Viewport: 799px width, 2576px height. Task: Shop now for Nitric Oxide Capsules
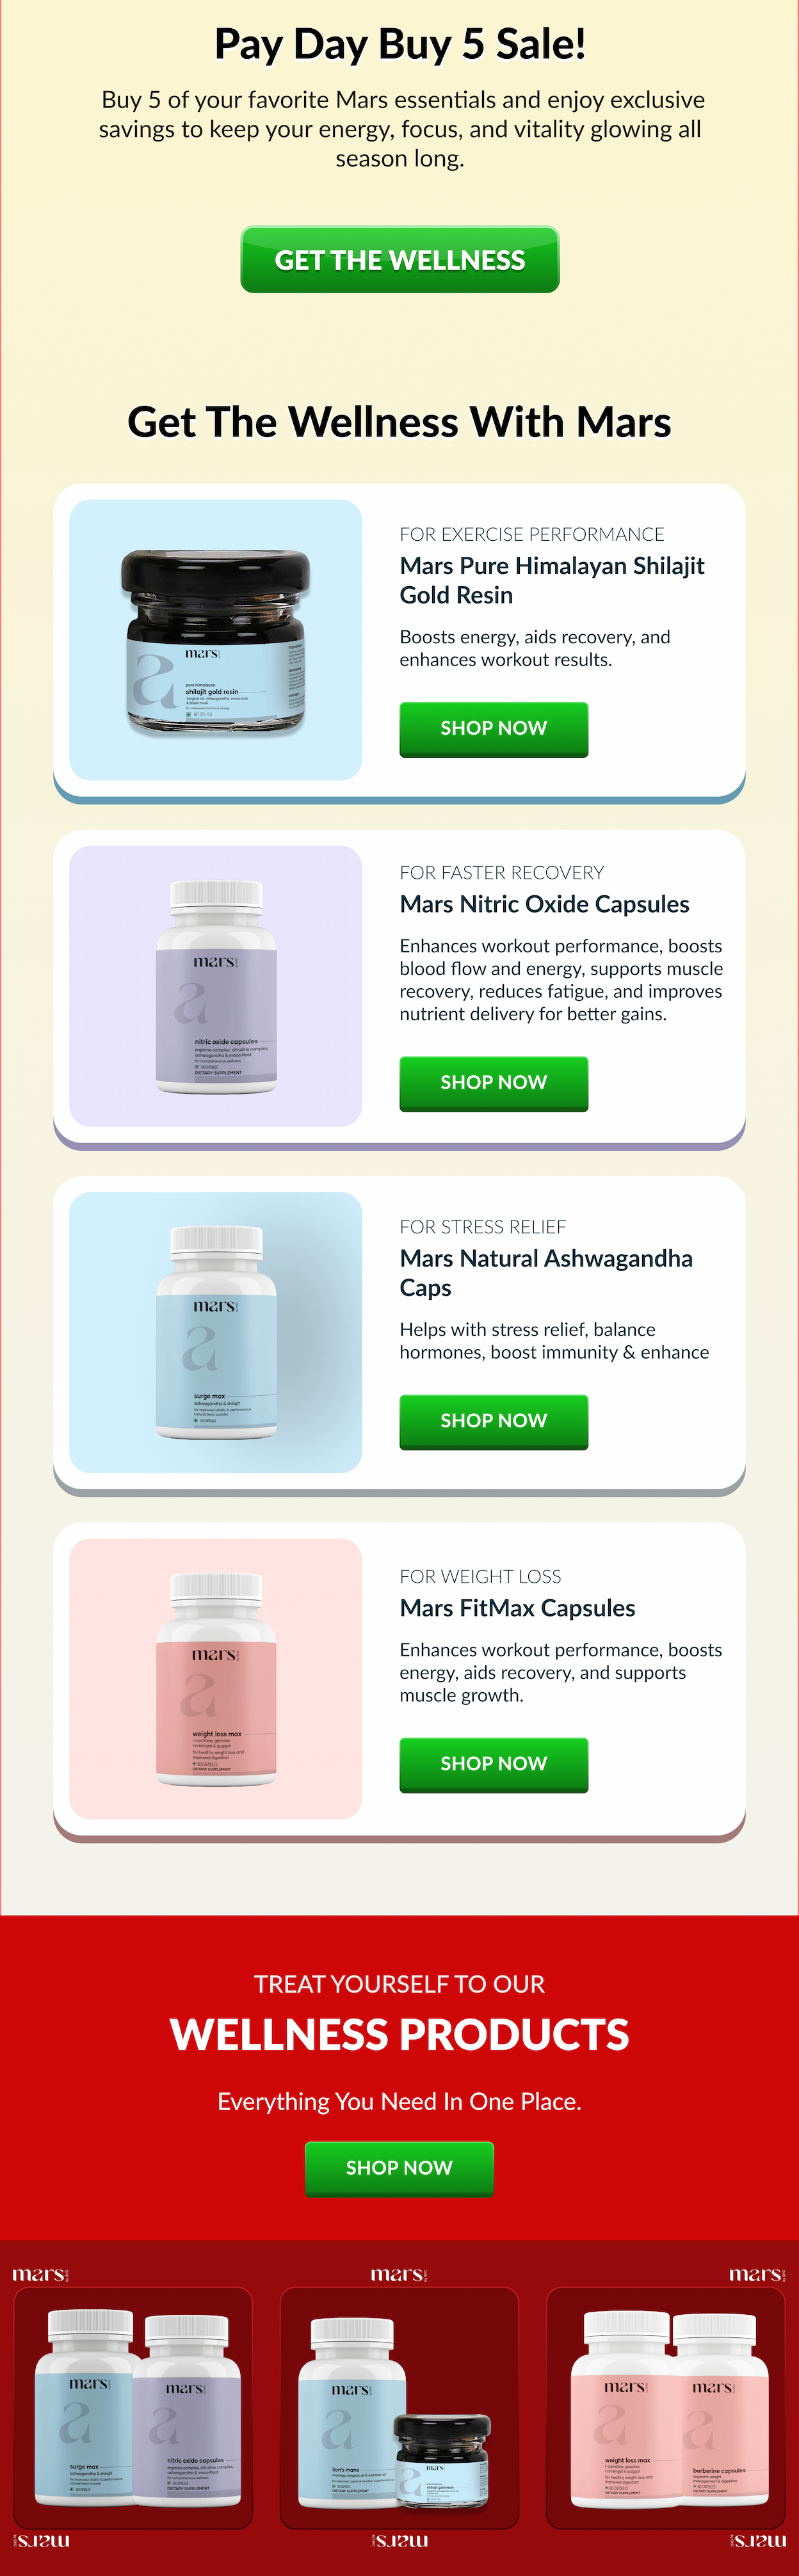[x=494, y=1083]
